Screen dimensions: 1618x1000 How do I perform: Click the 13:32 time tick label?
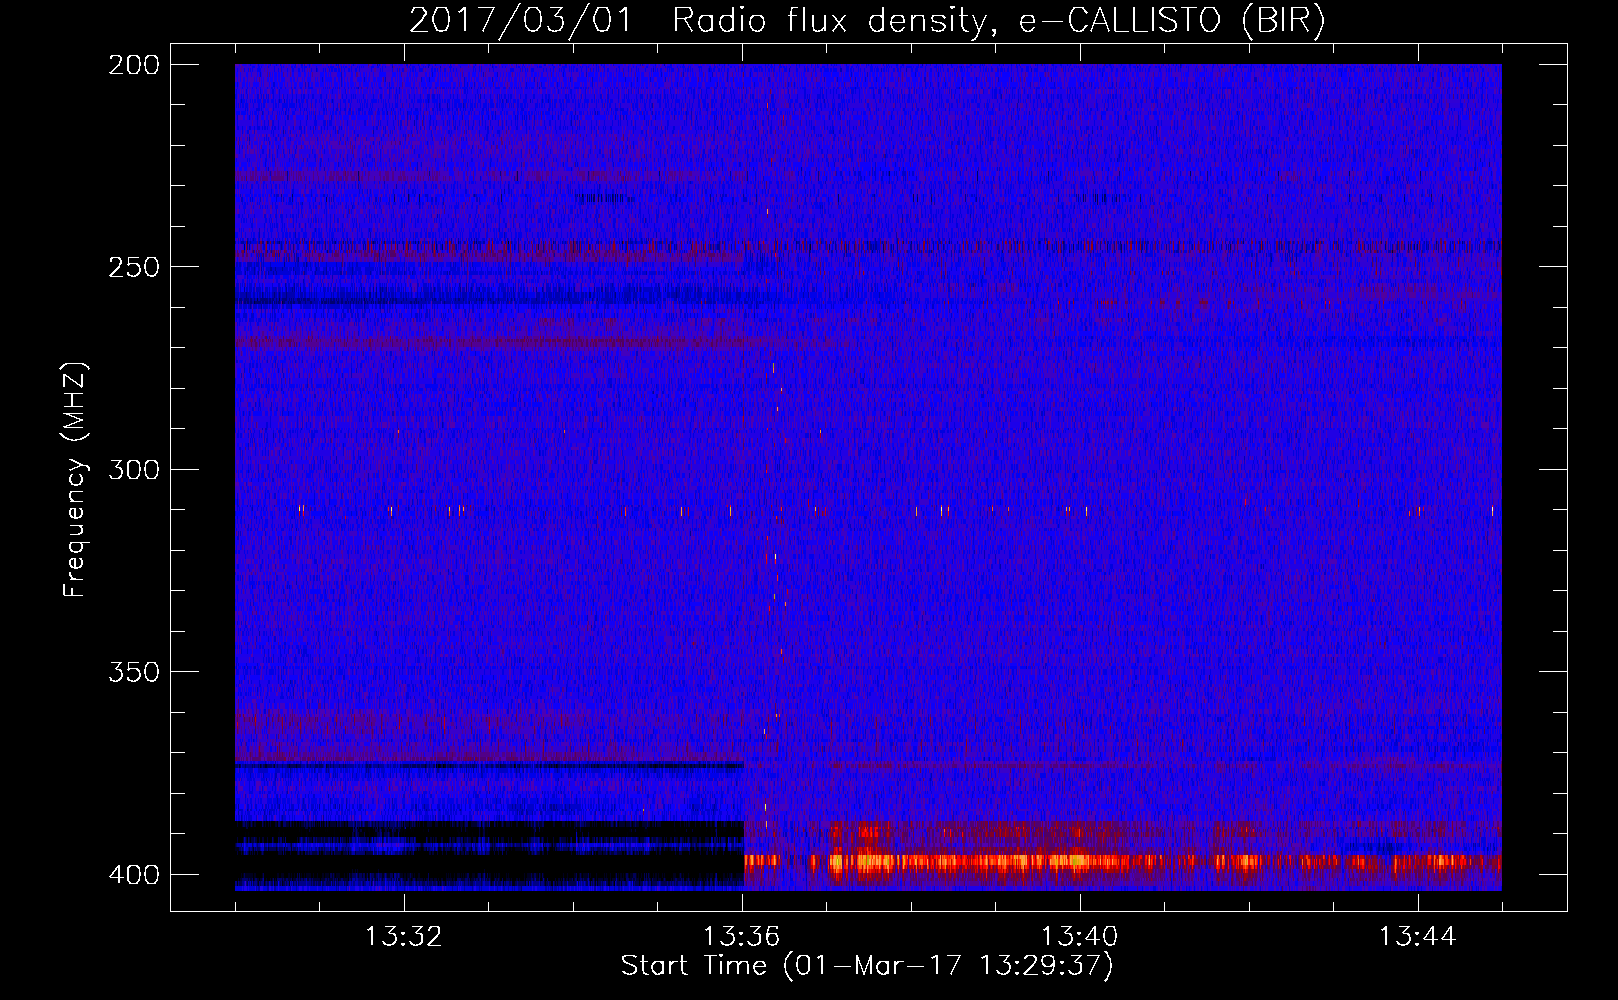point(404,937)
